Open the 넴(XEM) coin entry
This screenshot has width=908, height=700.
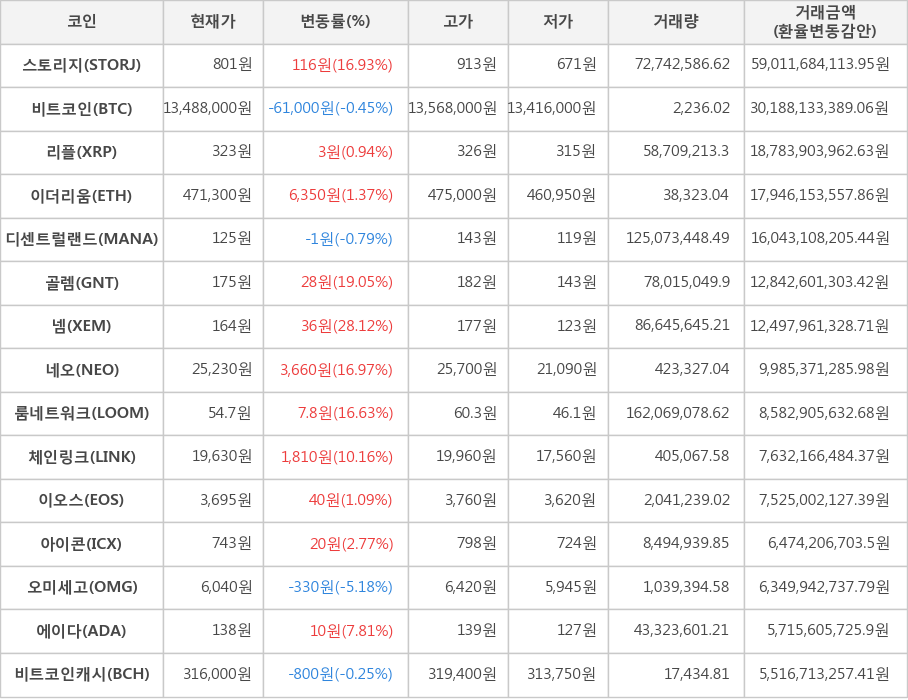tap(82, 326)
